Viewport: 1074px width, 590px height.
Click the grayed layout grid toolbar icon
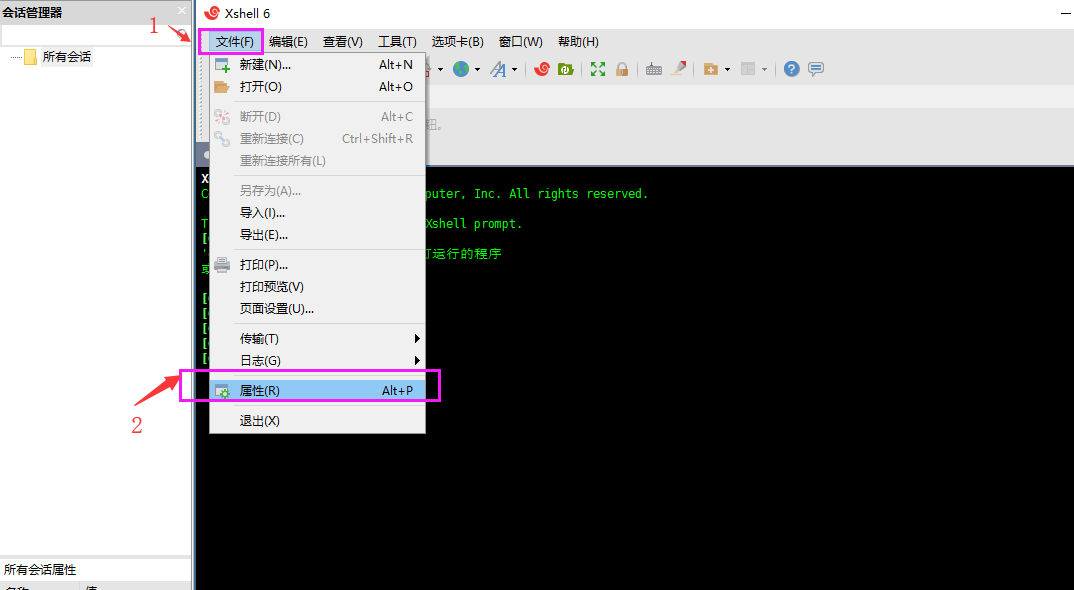(x=748, y=69)
